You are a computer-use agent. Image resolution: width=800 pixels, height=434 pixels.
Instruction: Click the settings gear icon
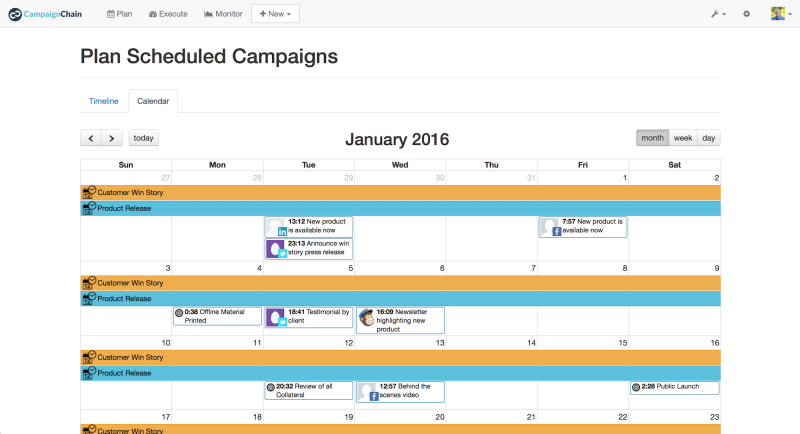[x=746, y=14]
